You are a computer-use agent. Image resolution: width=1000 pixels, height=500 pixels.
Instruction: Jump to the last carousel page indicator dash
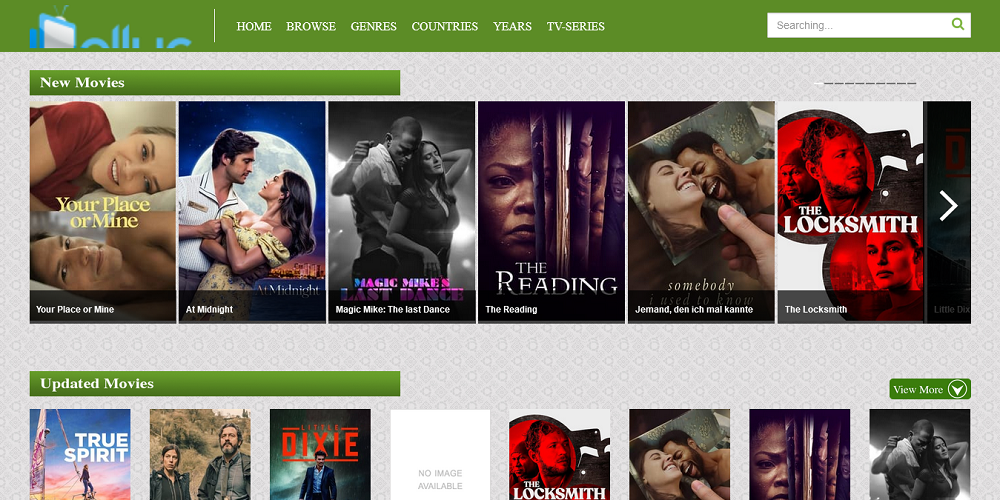pos(912,84)
